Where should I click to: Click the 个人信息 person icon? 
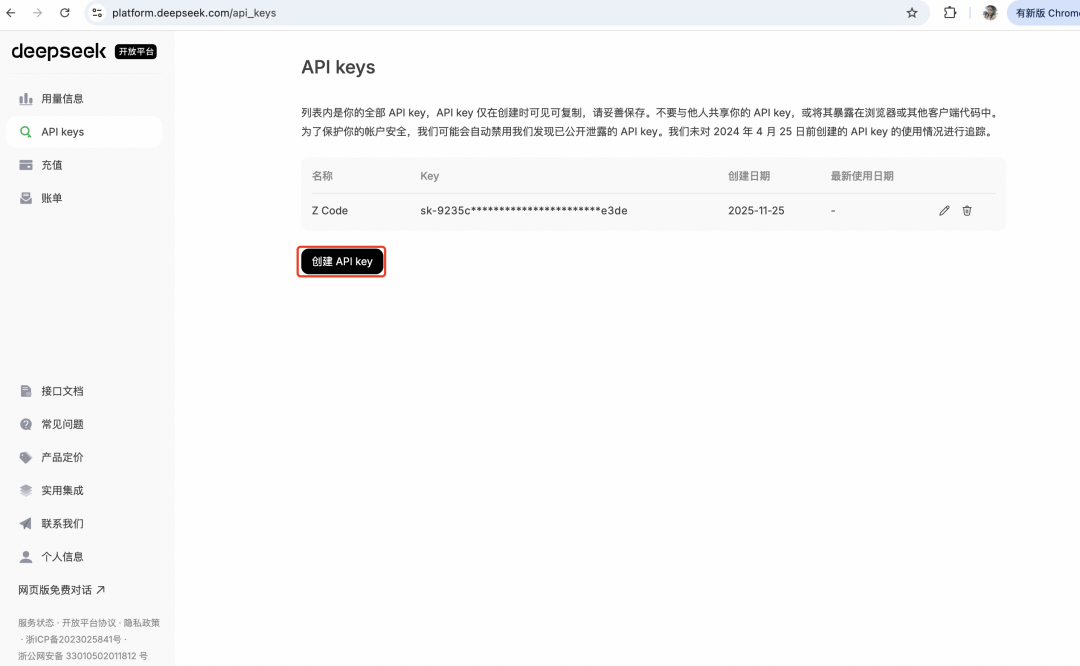pos(25,556)
